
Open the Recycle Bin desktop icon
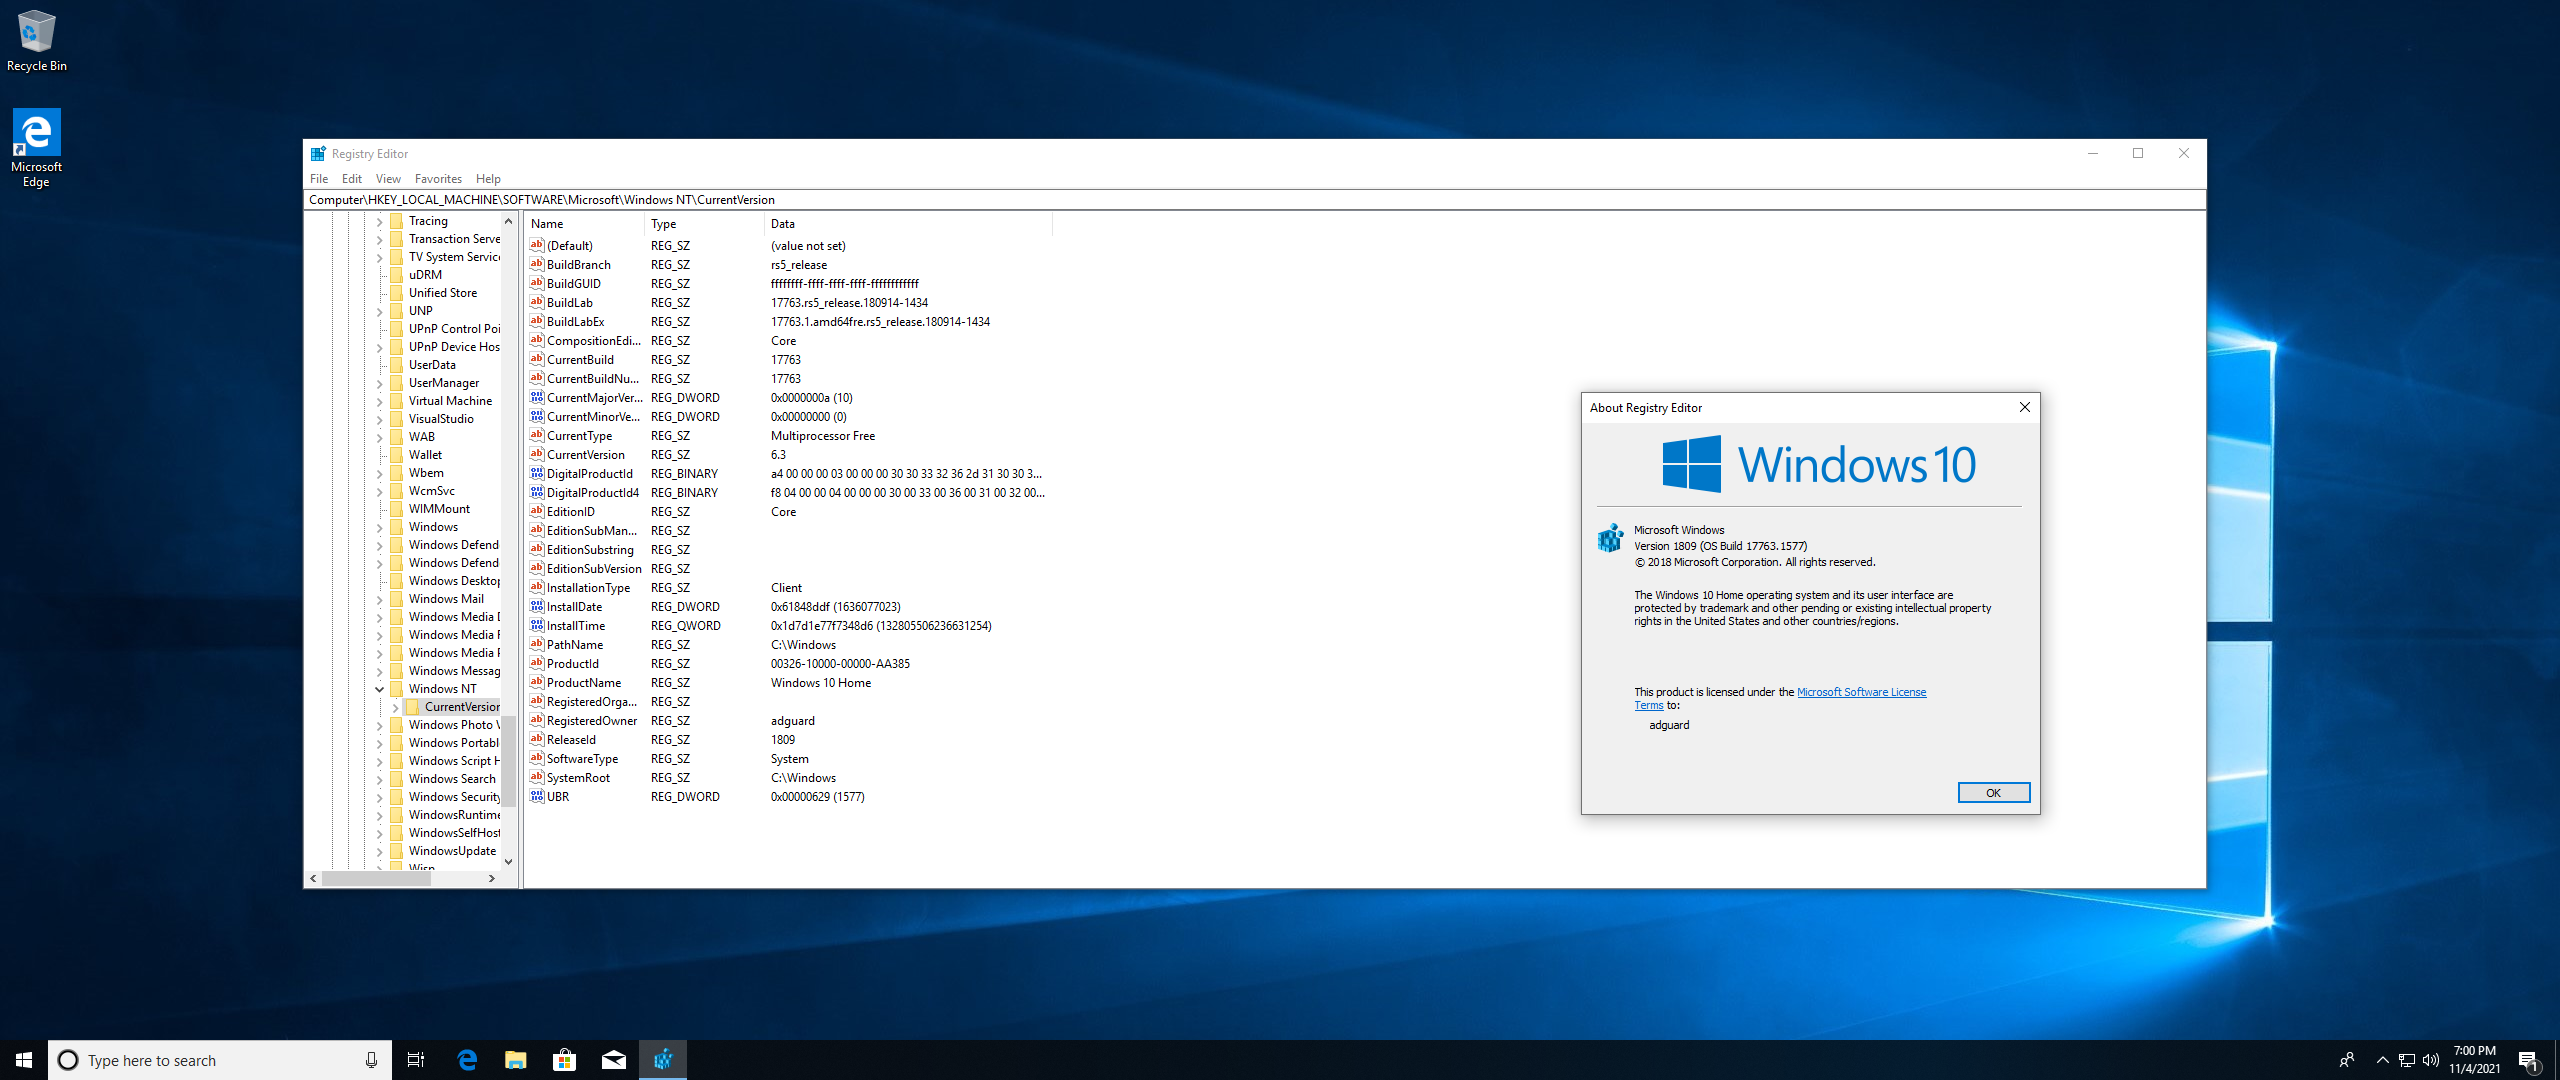pyautogui.click(x=37, y=40)
